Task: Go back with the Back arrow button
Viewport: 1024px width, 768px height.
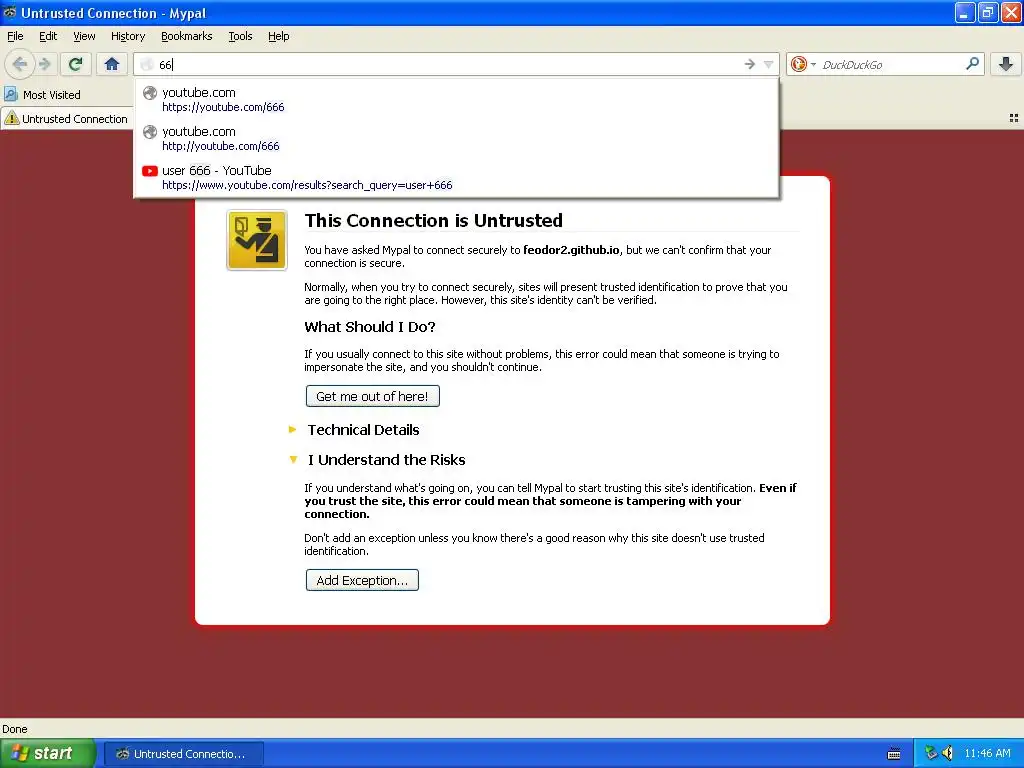Action: (20, 64)
